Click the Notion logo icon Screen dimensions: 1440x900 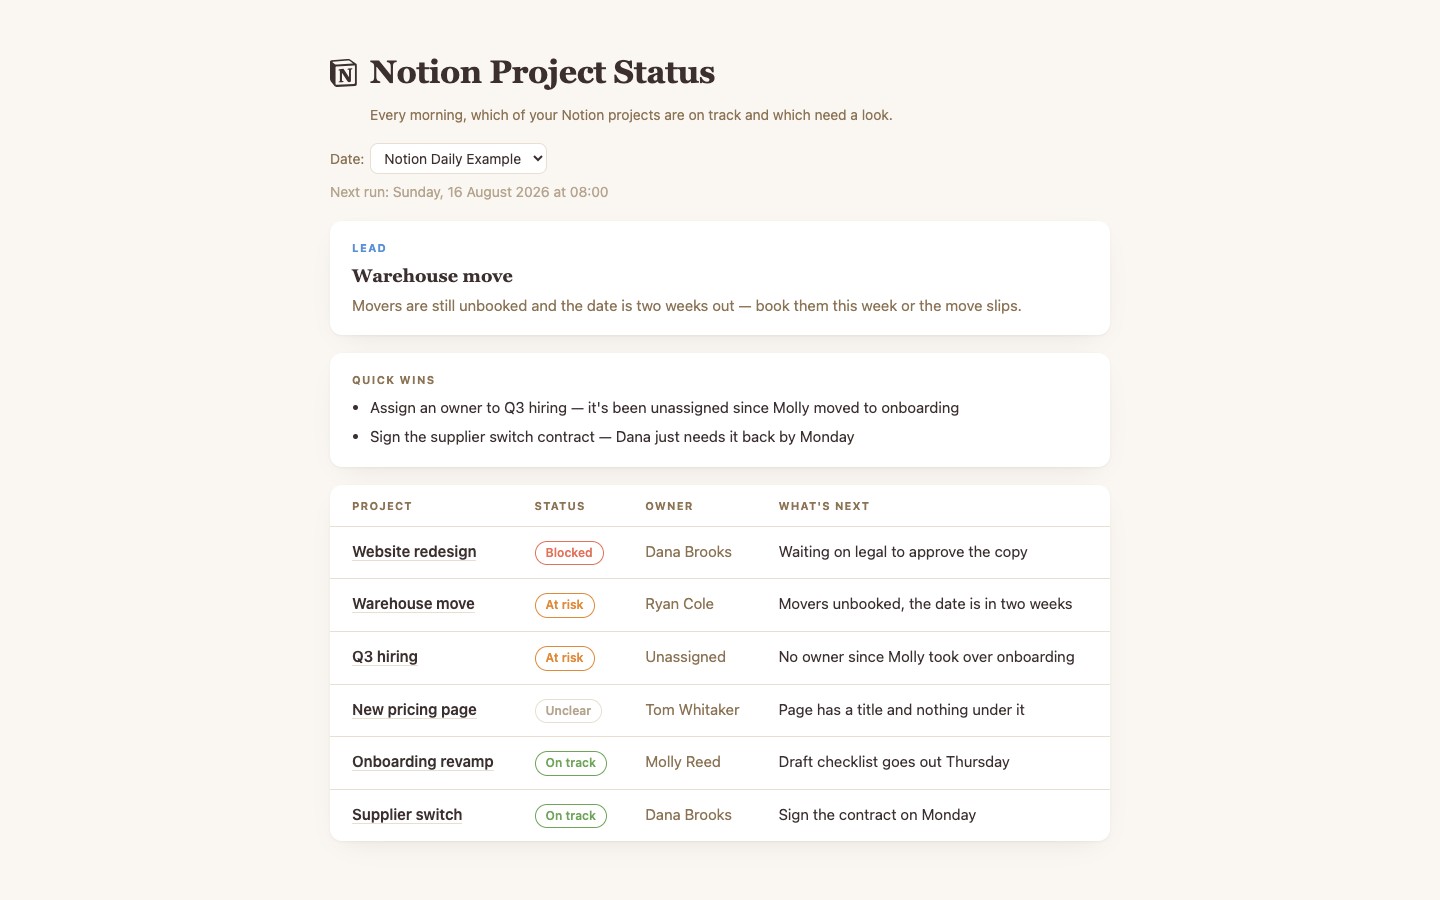coord(344,73)
